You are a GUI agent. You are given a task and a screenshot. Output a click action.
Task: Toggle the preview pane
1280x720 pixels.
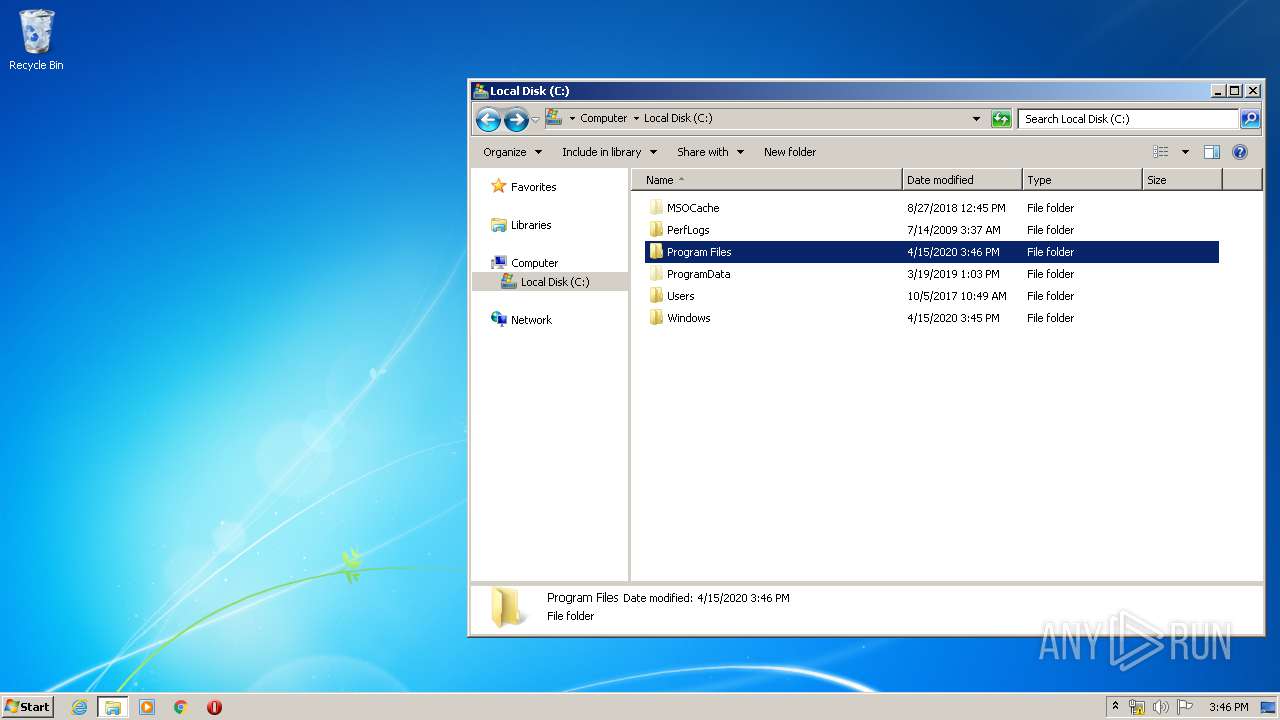pyautogui.click(x=1212, y=152)
